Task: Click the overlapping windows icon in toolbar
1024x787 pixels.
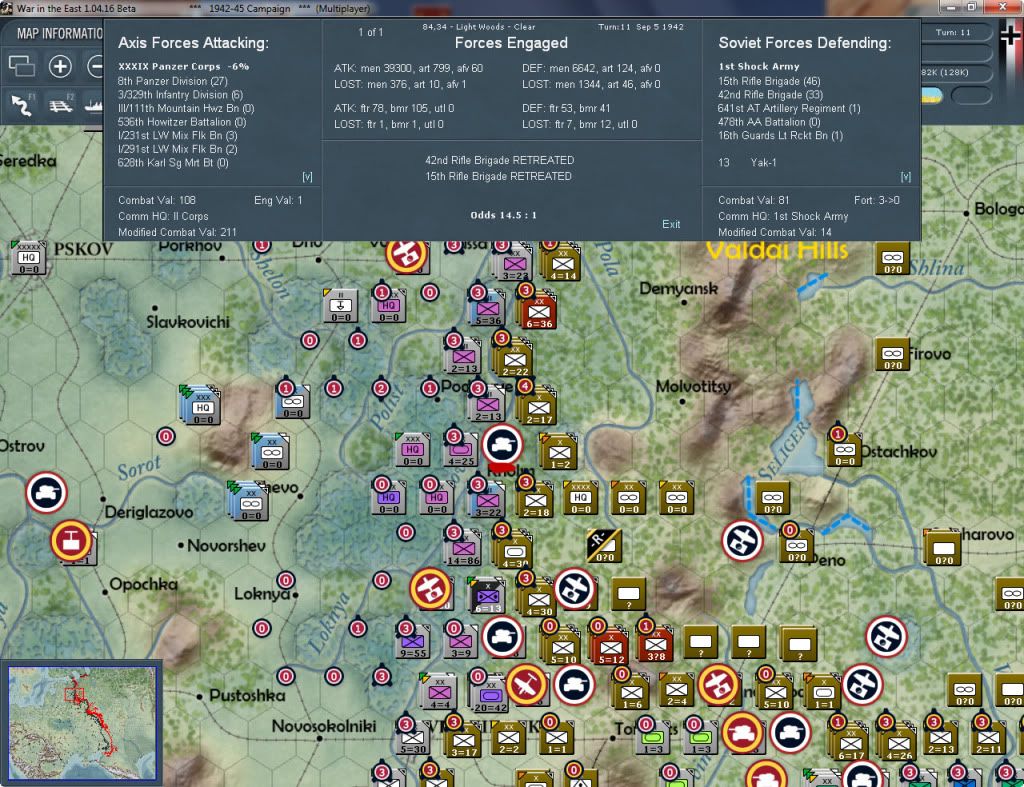Action: (x=22, y=66)
